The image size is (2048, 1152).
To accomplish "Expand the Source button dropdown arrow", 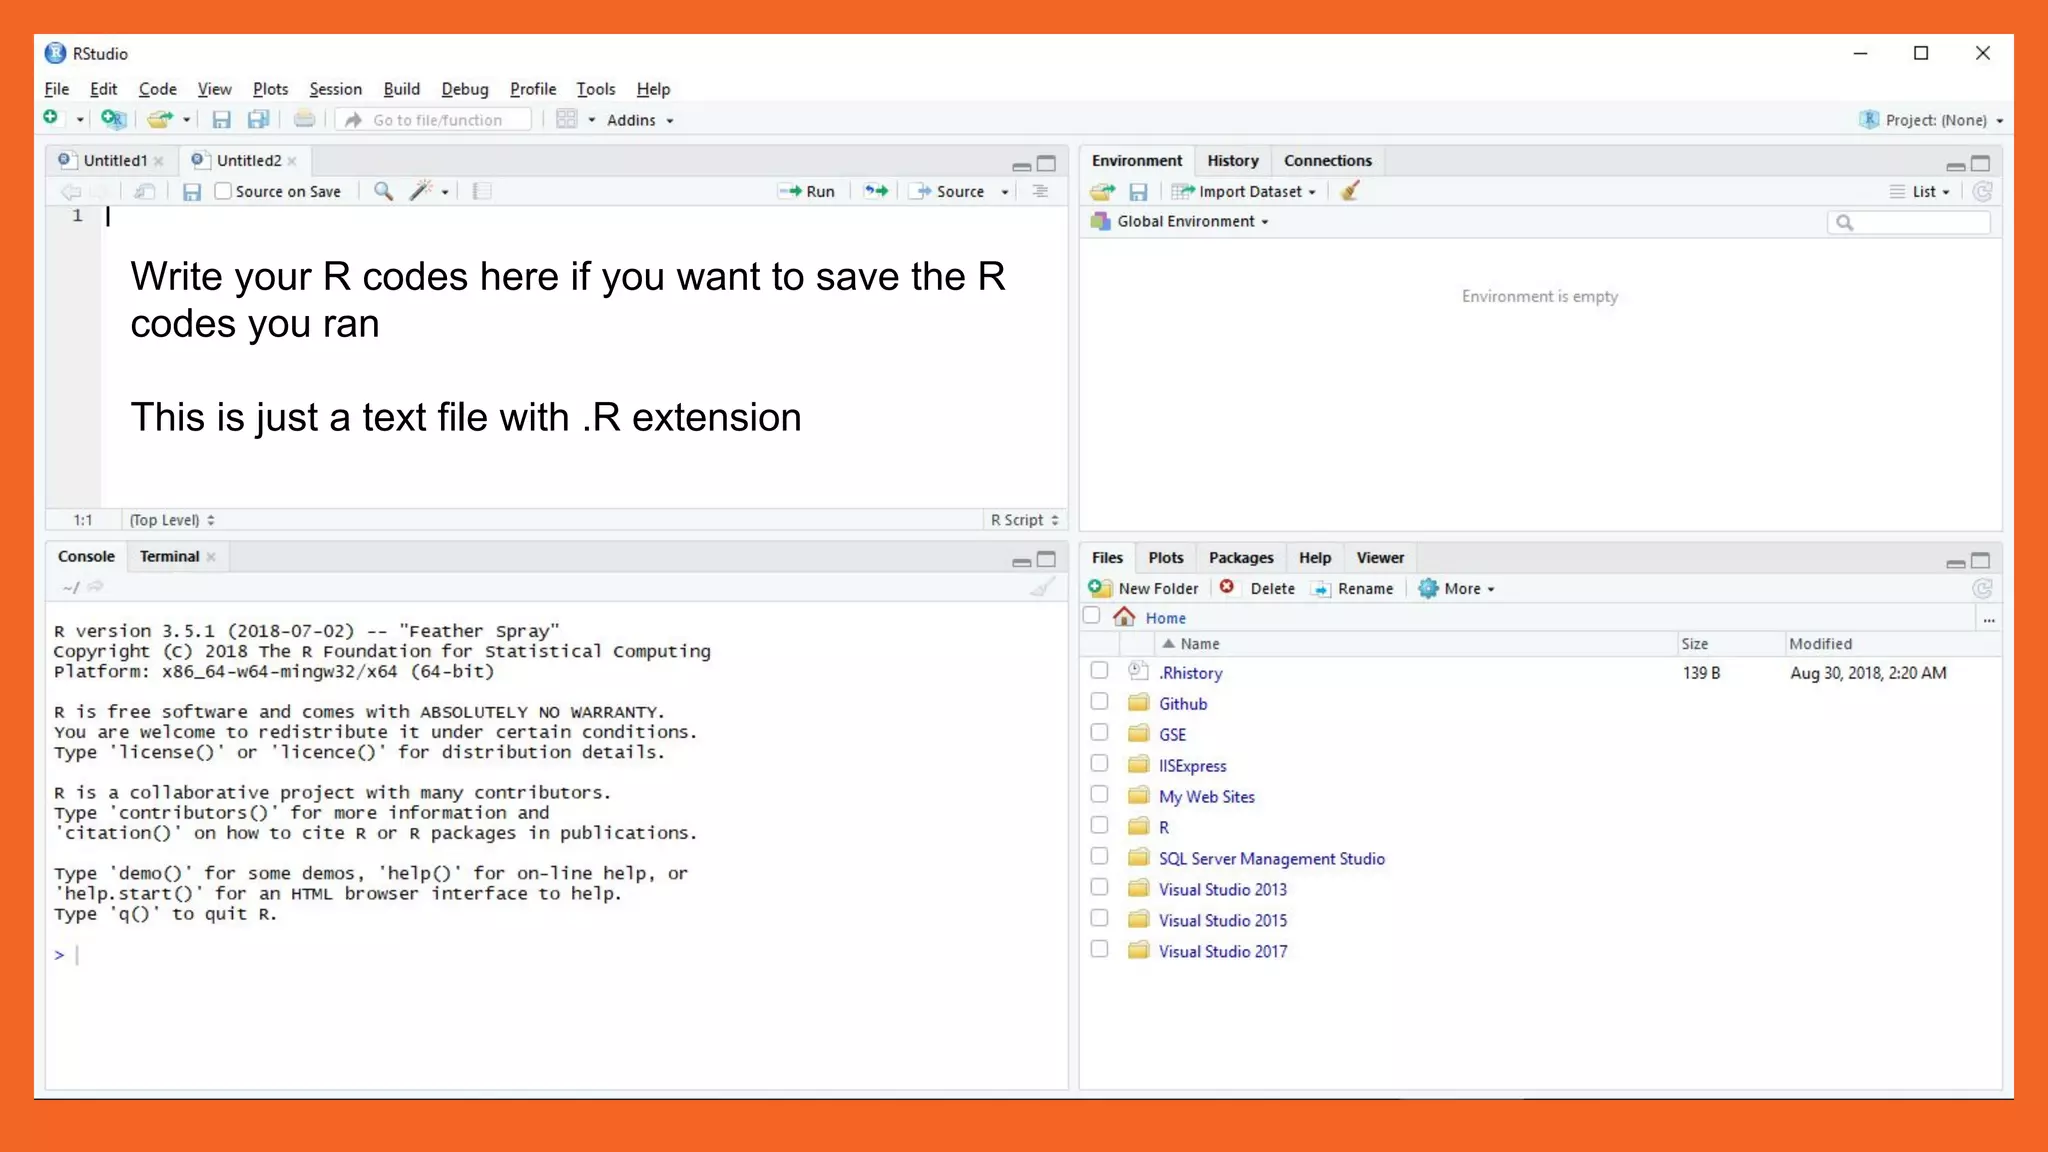I will pyautogui.click(x=1005, y=192).
